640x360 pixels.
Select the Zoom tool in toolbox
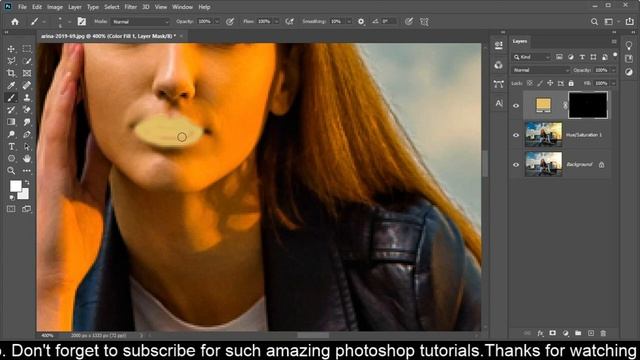pos(11,171)
